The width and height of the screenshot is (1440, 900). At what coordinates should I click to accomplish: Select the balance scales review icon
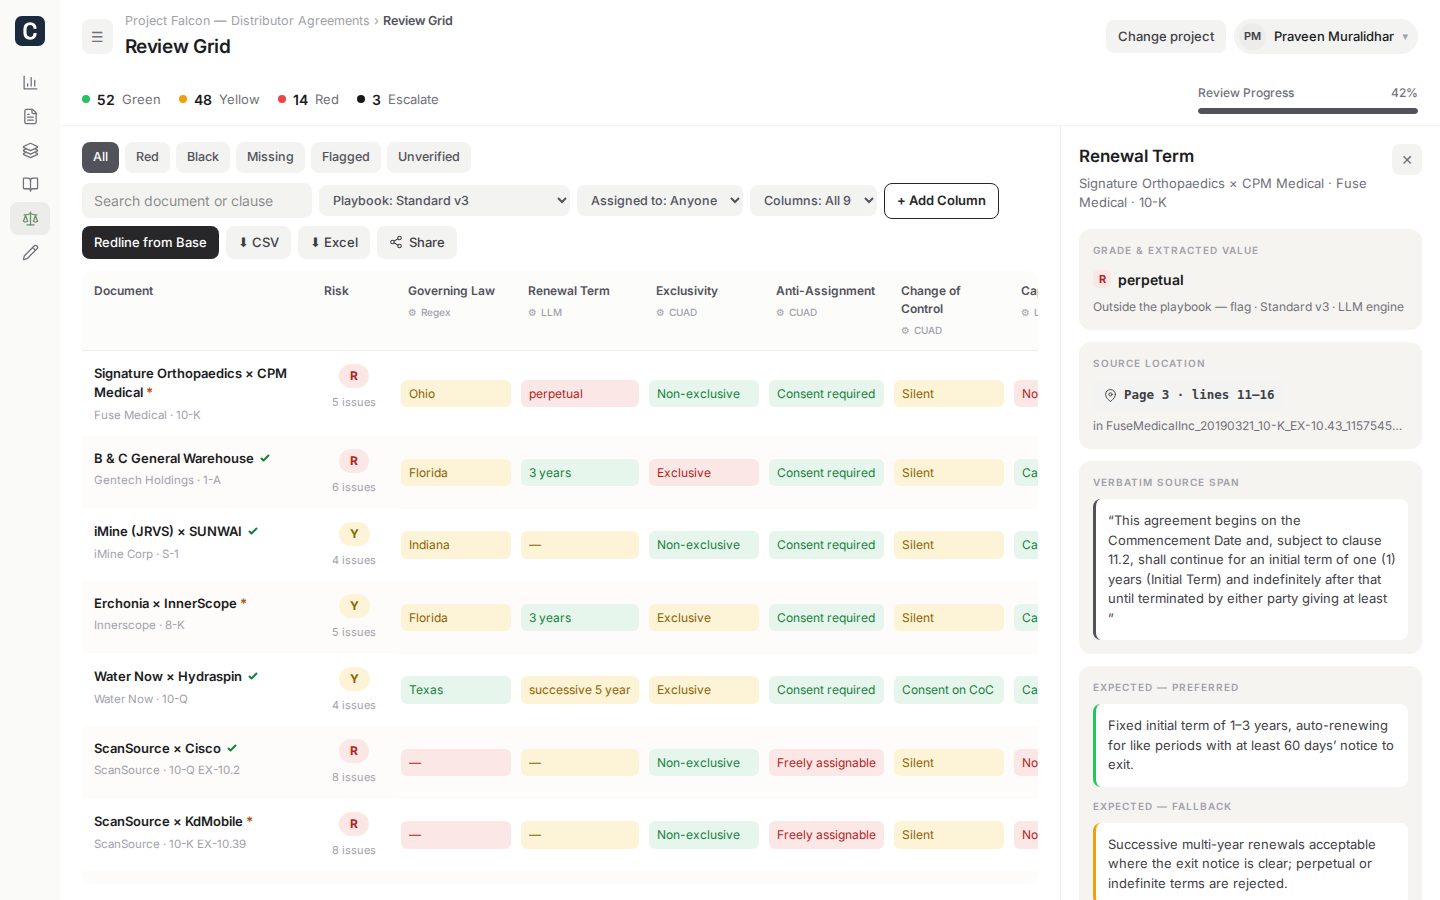click(x=30, y=219)
